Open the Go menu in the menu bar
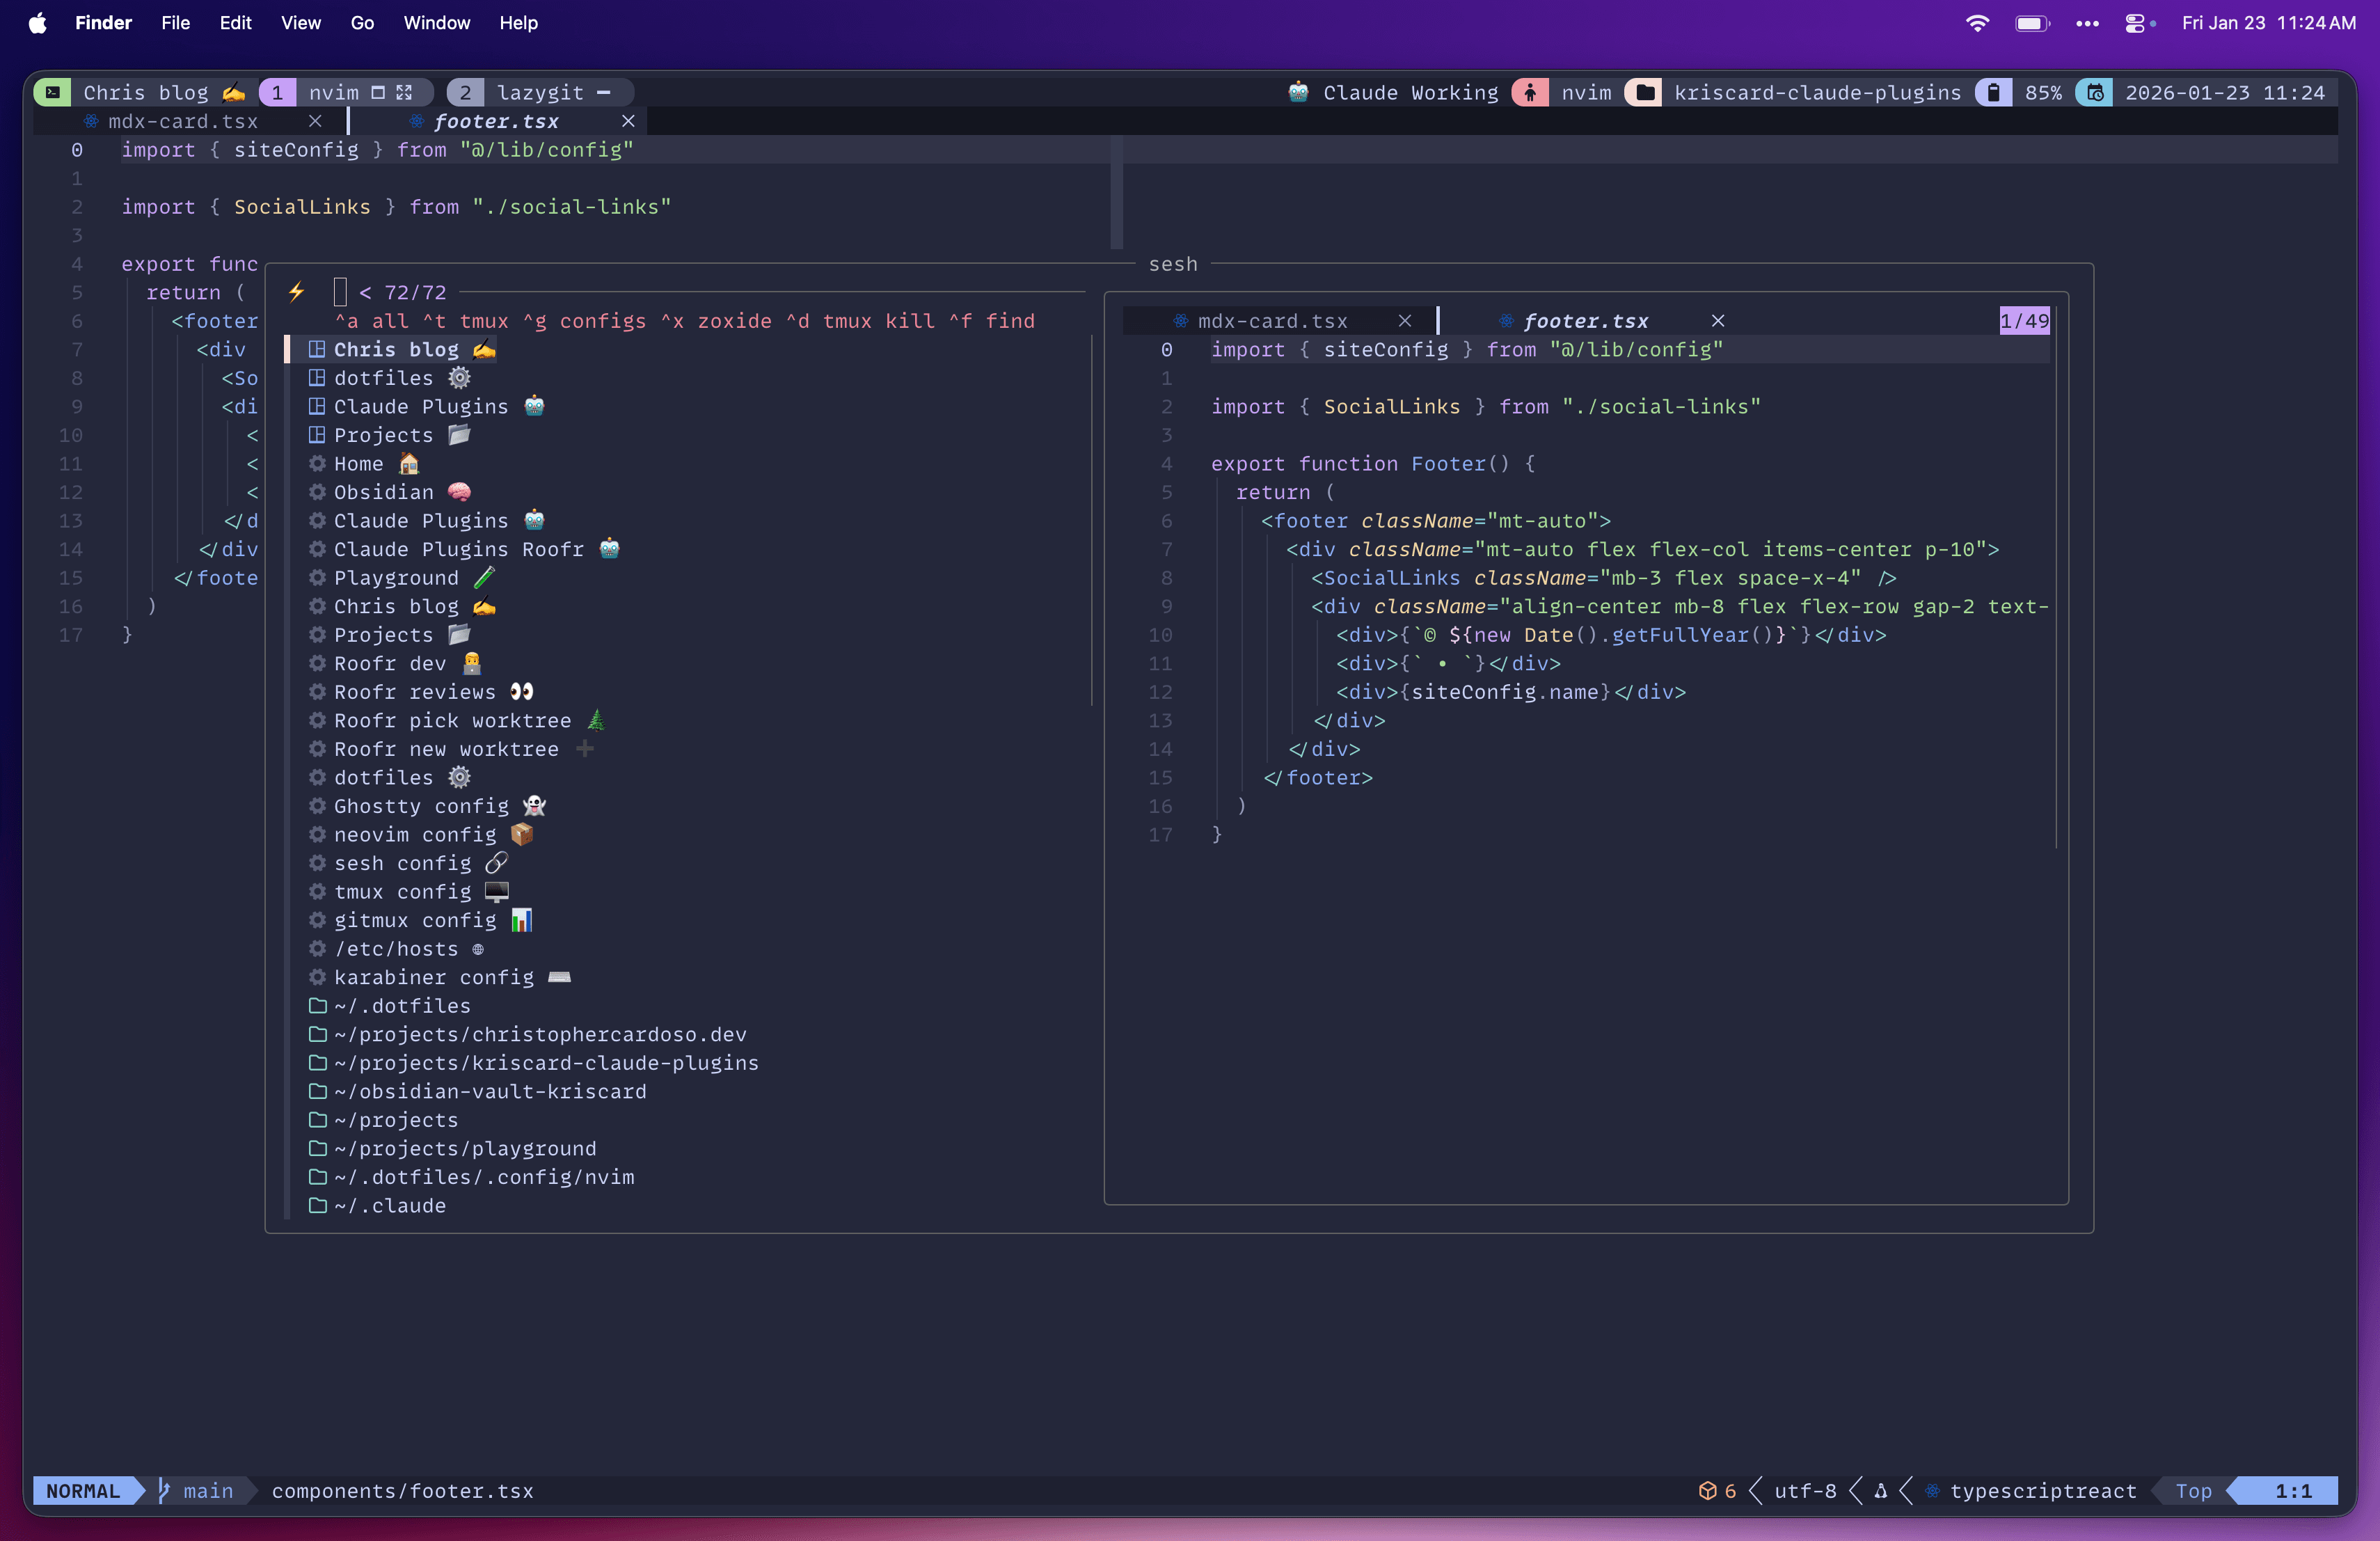Image resolution: width=2380 pixels, height=1541 pixels. (x=361, y=22)
